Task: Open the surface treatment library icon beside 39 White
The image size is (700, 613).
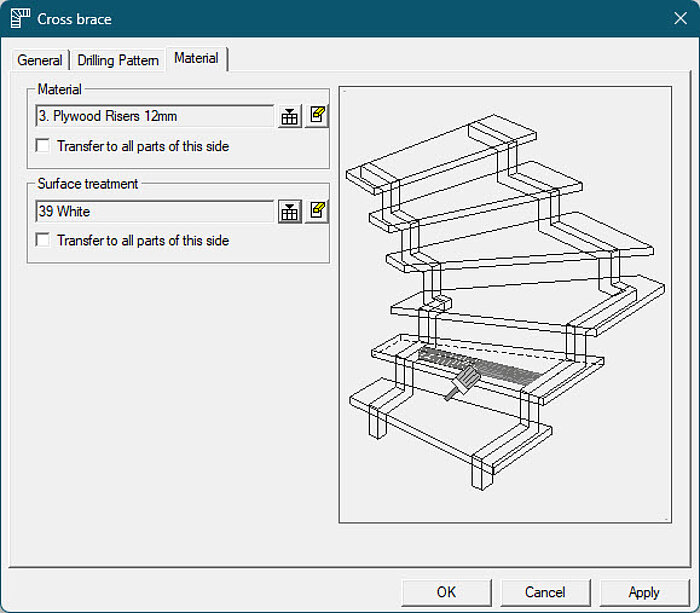Action: [x=290, y=212]
